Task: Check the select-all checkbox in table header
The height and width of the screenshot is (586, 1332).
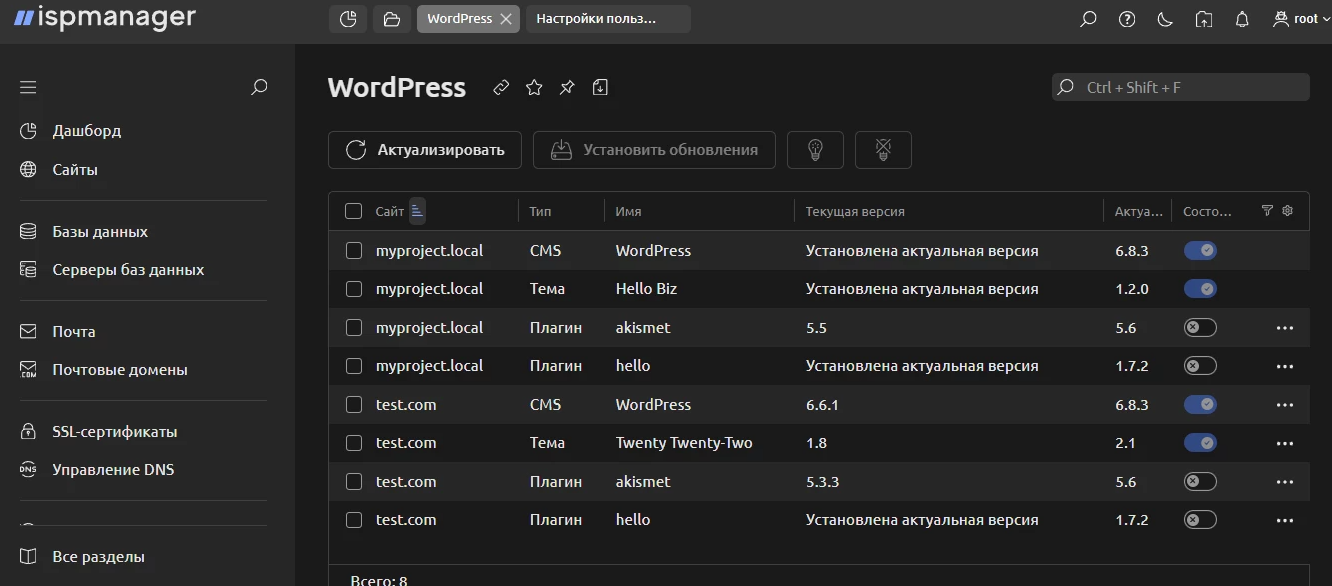Action: point(353,211)
